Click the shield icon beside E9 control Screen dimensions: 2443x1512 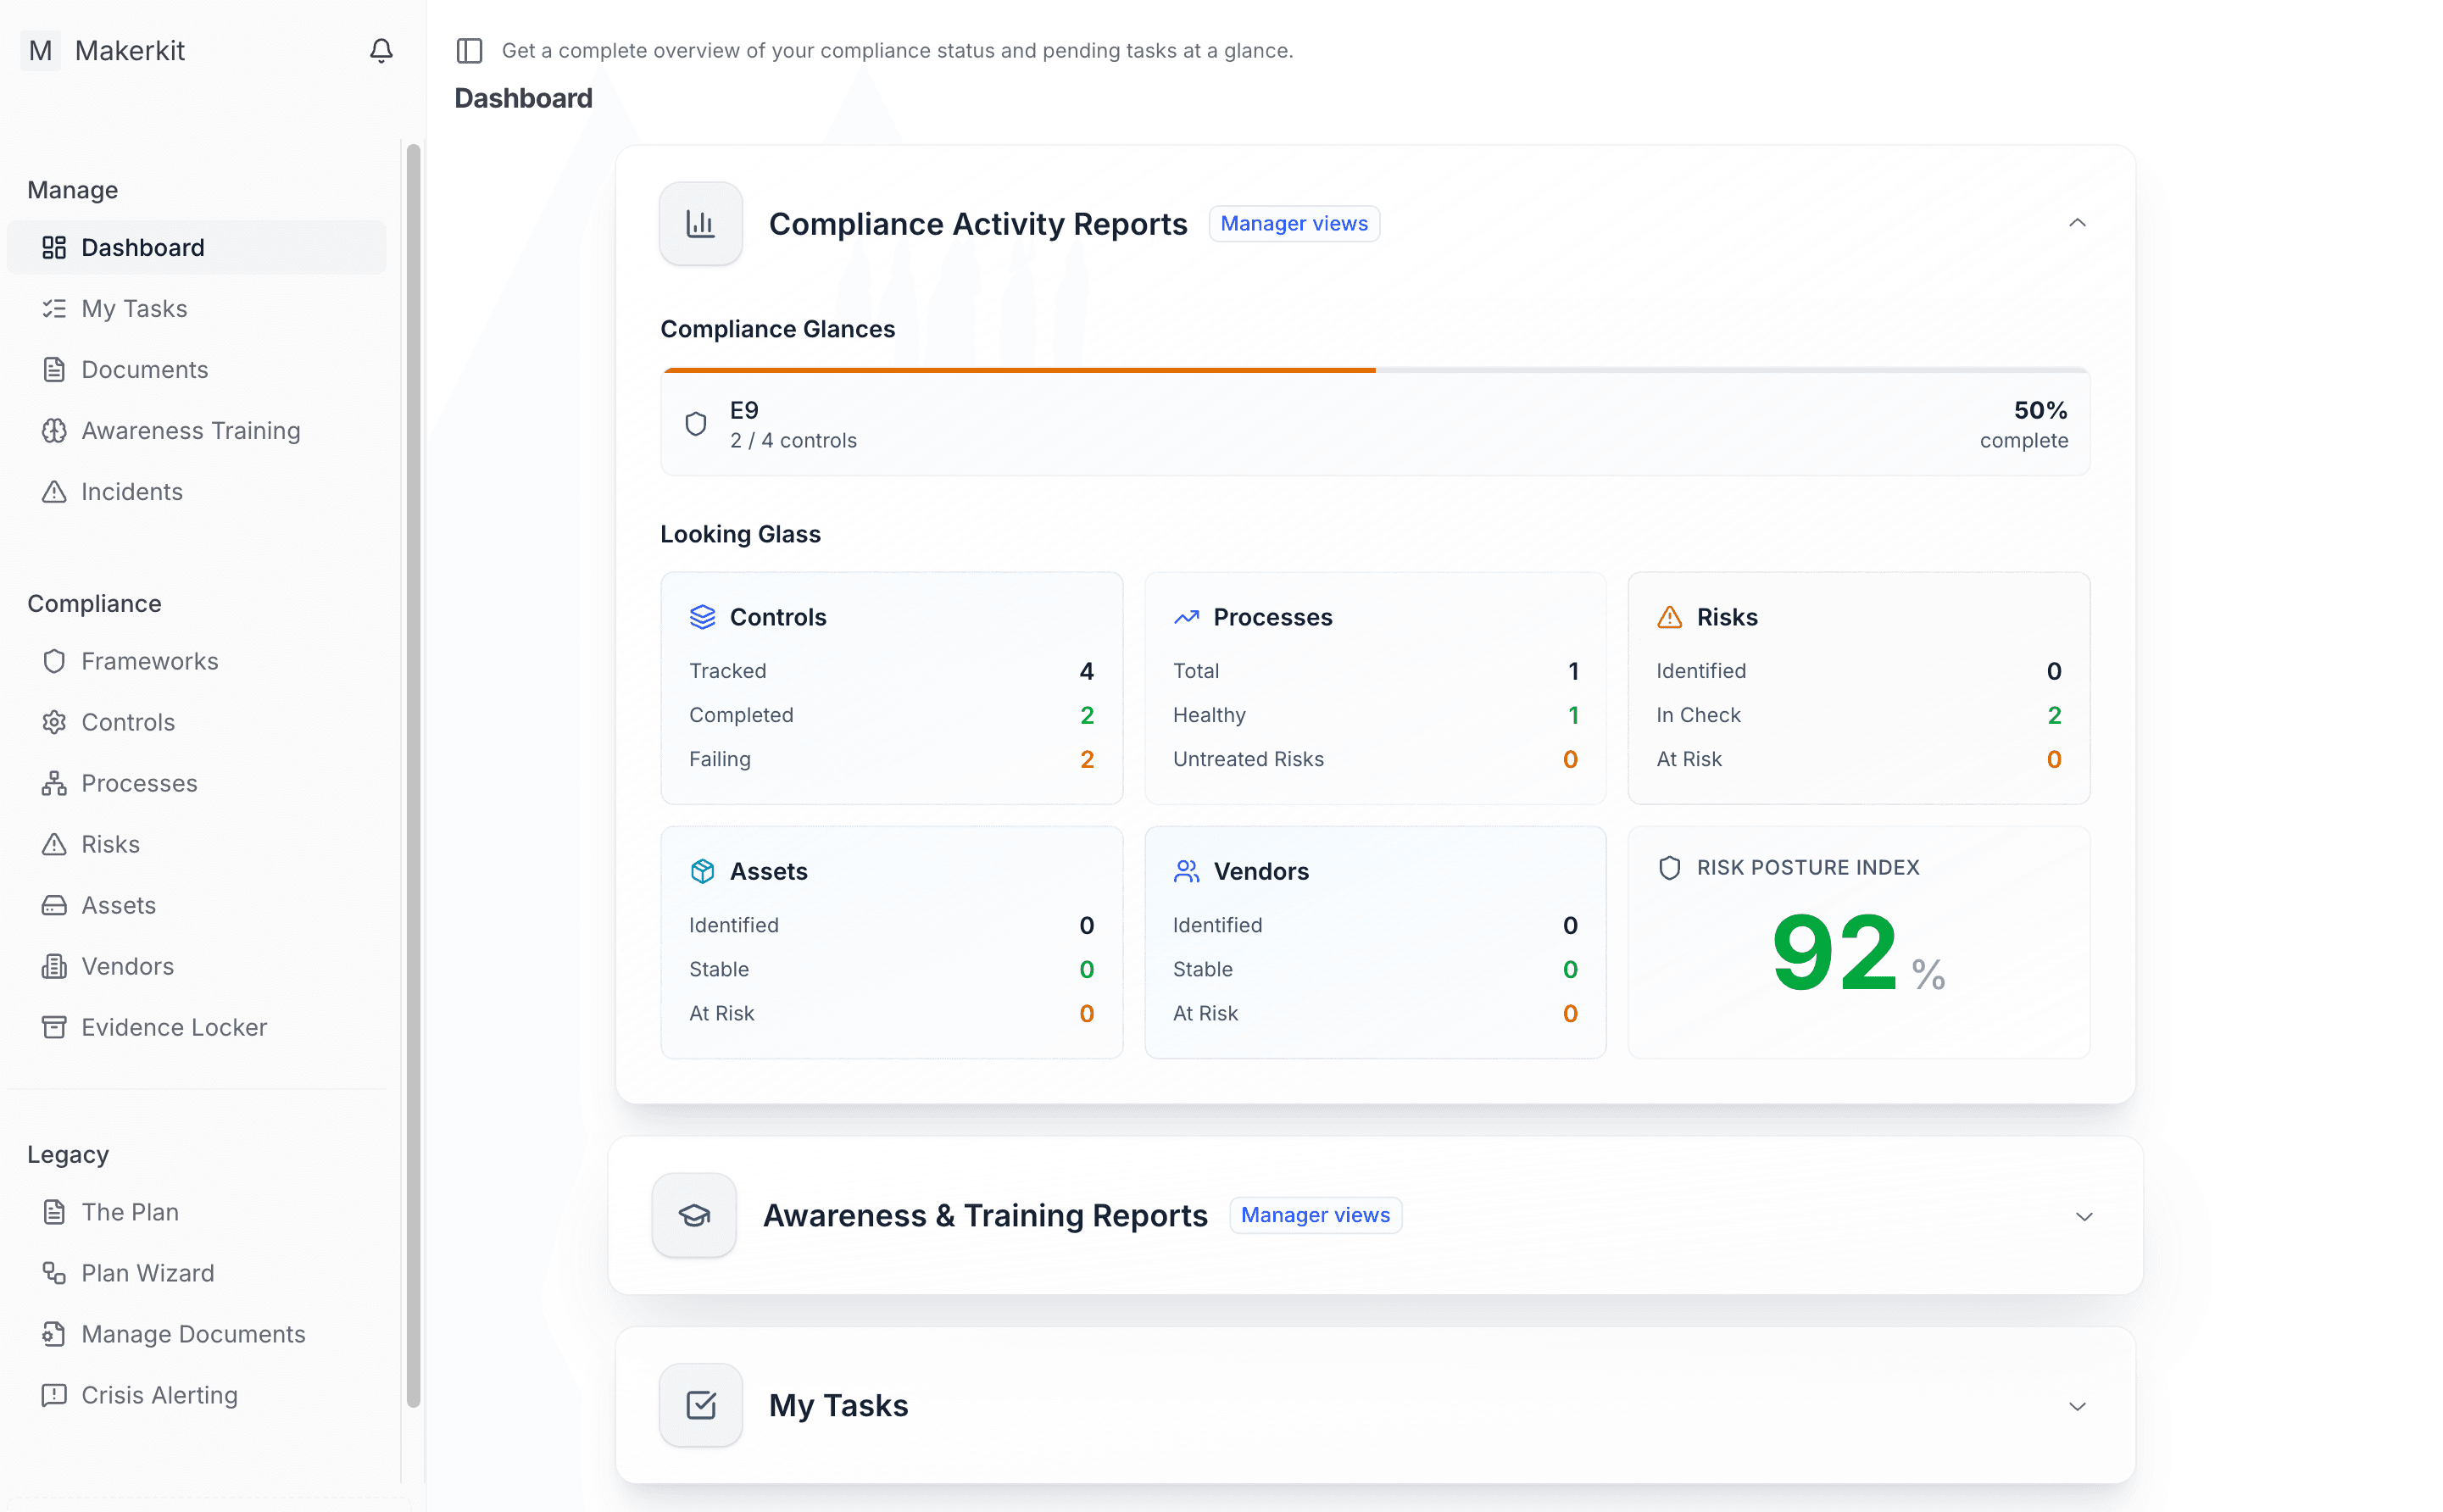click(x=696, y=423)
